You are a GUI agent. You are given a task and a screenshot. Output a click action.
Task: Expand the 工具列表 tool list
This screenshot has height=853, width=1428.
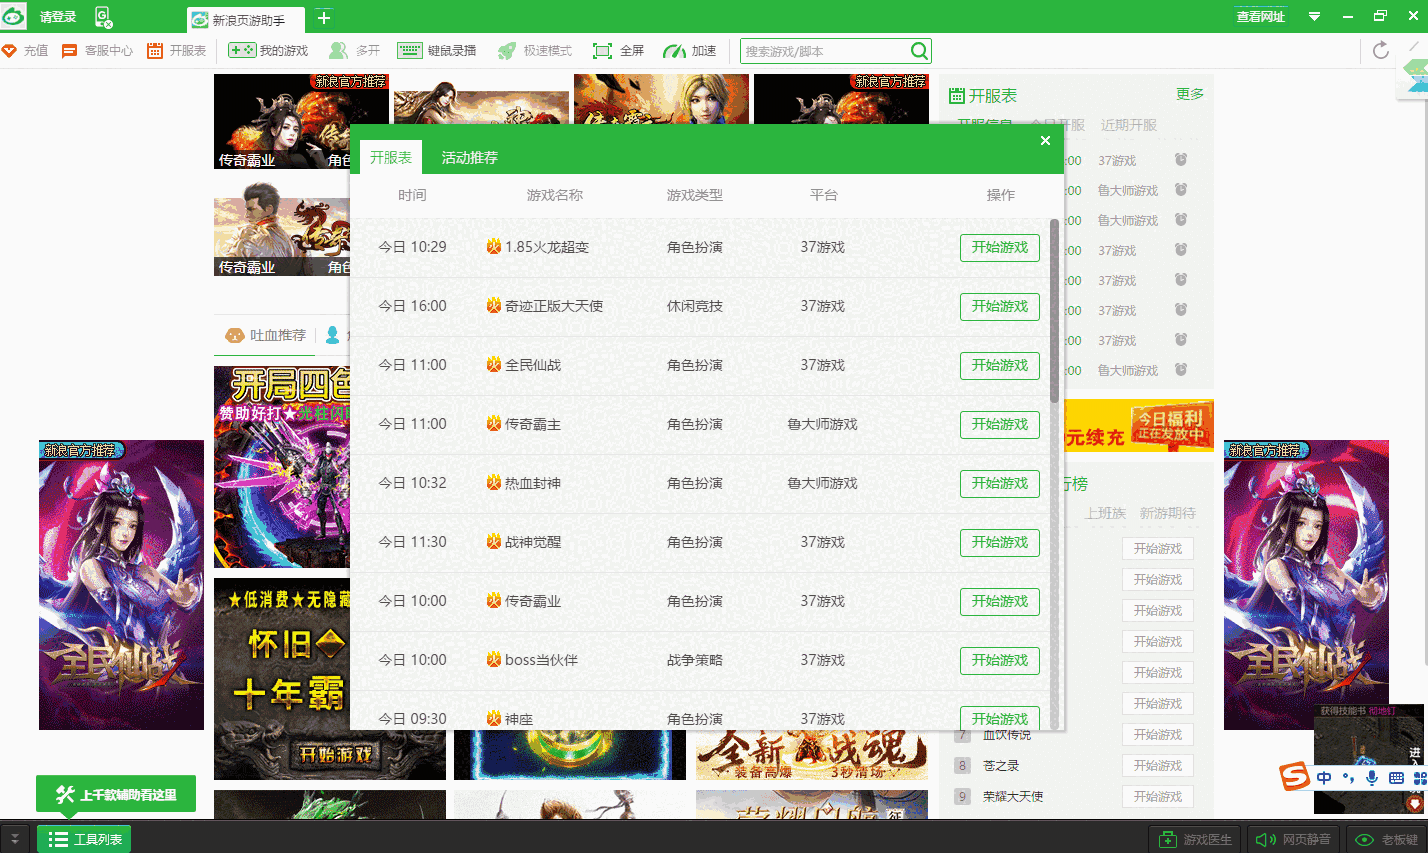point(83,839)
